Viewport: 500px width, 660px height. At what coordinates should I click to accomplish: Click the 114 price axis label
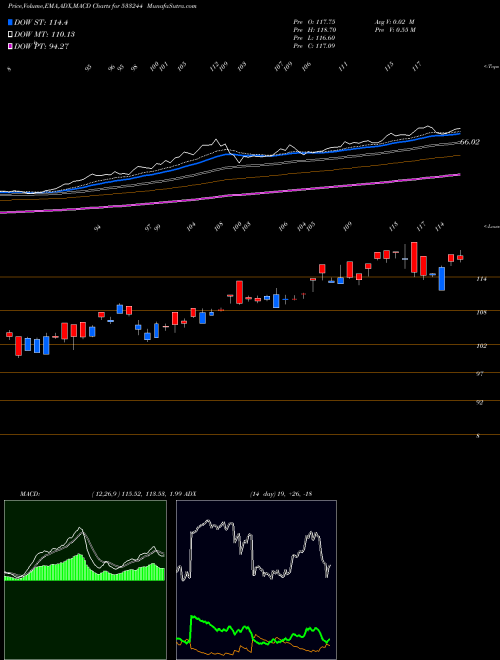[x=481, y=279]
